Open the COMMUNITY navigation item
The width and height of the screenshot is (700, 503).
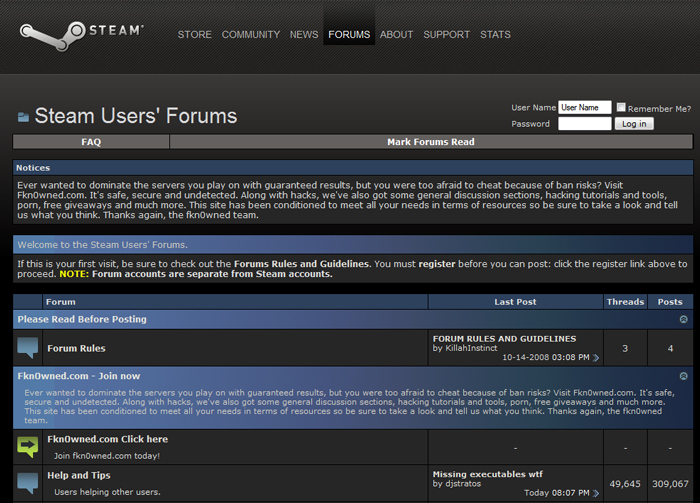pyautogui.click(x=251, y=34)
